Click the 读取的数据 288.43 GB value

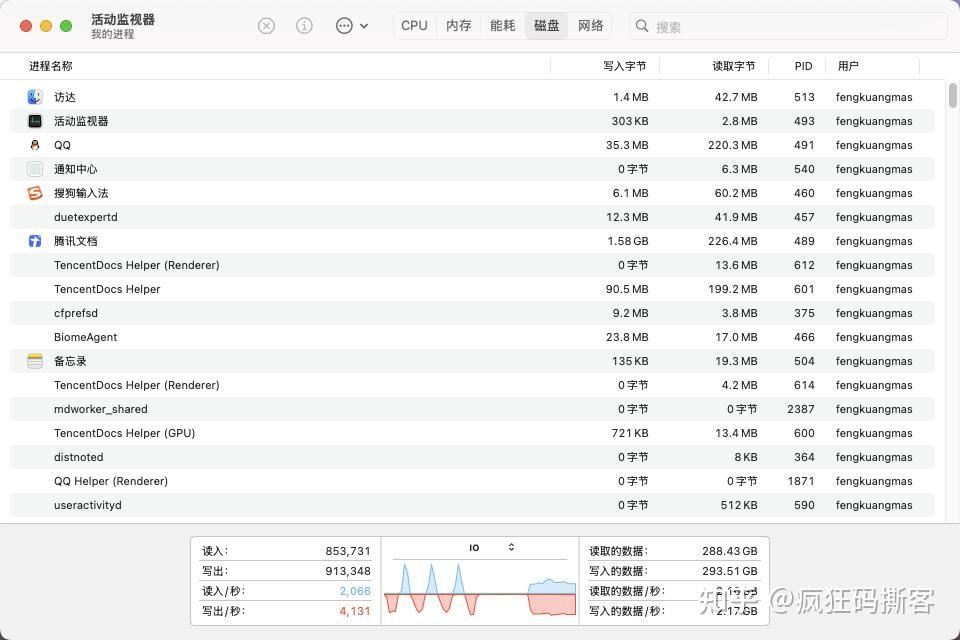(x=730, y=551)
